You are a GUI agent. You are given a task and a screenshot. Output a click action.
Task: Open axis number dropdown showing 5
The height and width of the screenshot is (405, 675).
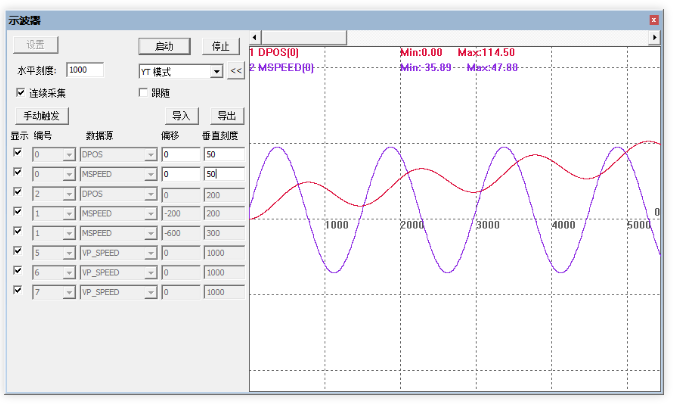tap(69, 253)
